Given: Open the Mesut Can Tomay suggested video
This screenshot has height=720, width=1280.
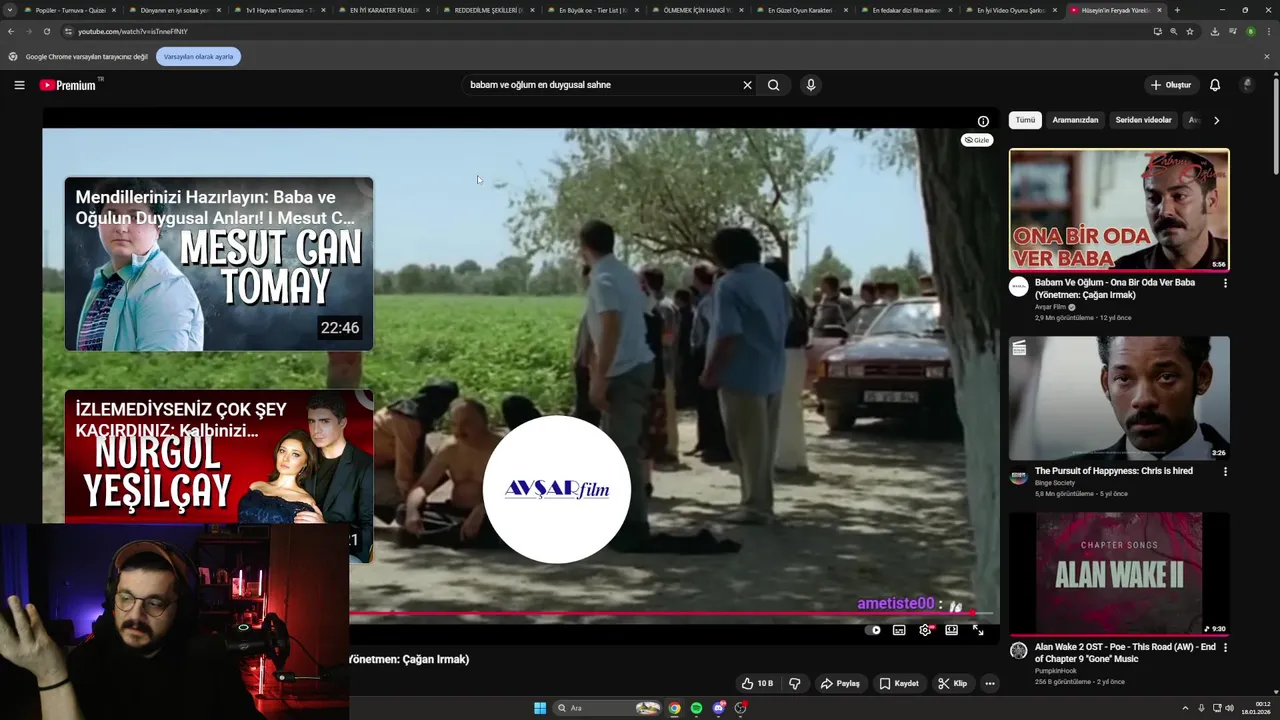Looking at the screenshot, I should pyautogui.click(x=219, y=264).
